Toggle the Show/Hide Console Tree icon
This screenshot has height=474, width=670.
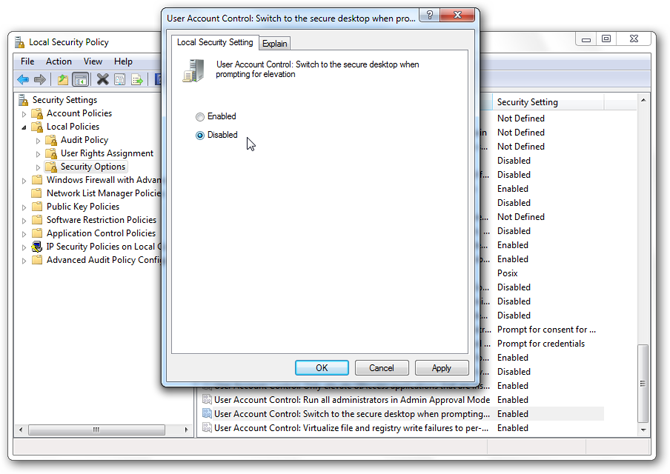80,79
